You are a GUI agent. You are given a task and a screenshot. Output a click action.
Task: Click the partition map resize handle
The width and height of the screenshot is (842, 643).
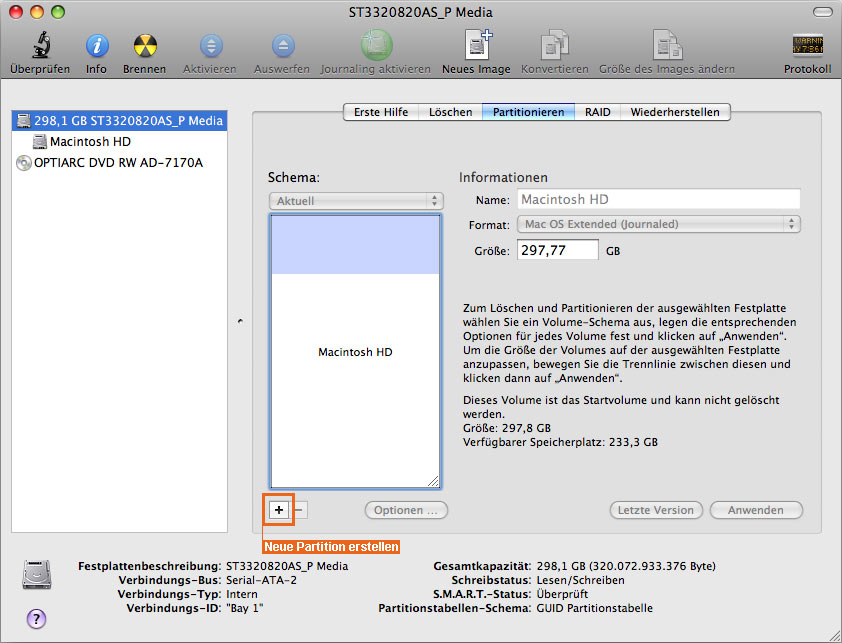(x=433, y=481)
